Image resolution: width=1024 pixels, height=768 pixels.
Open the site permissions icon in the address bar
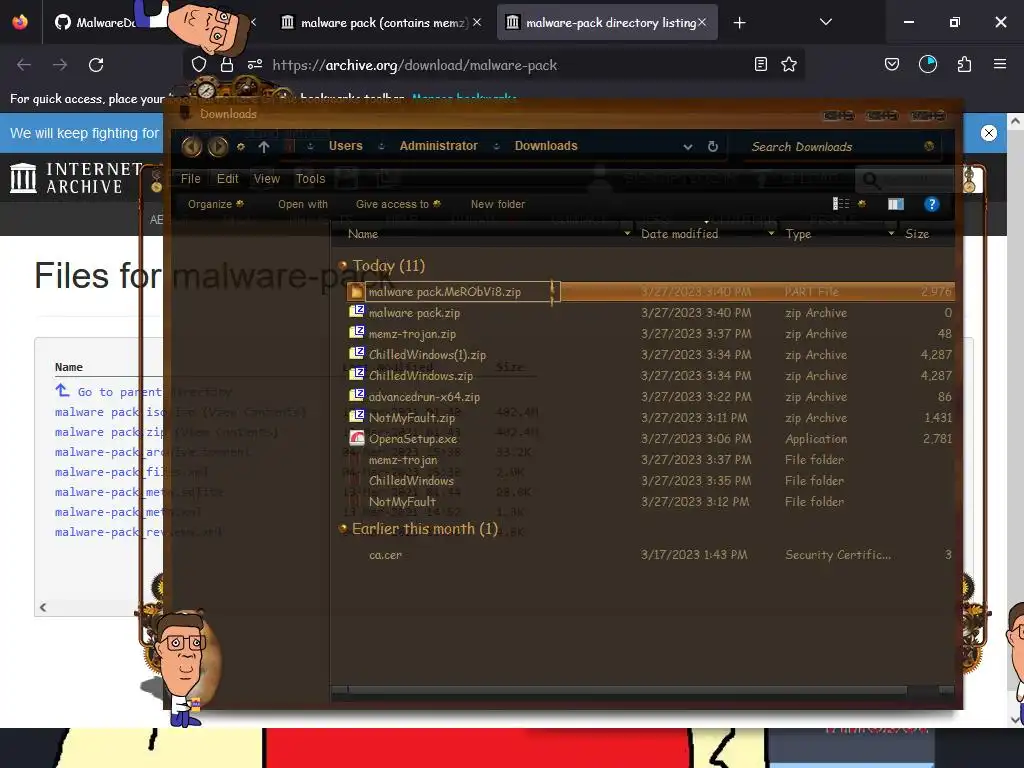click(x=255, y=65)
